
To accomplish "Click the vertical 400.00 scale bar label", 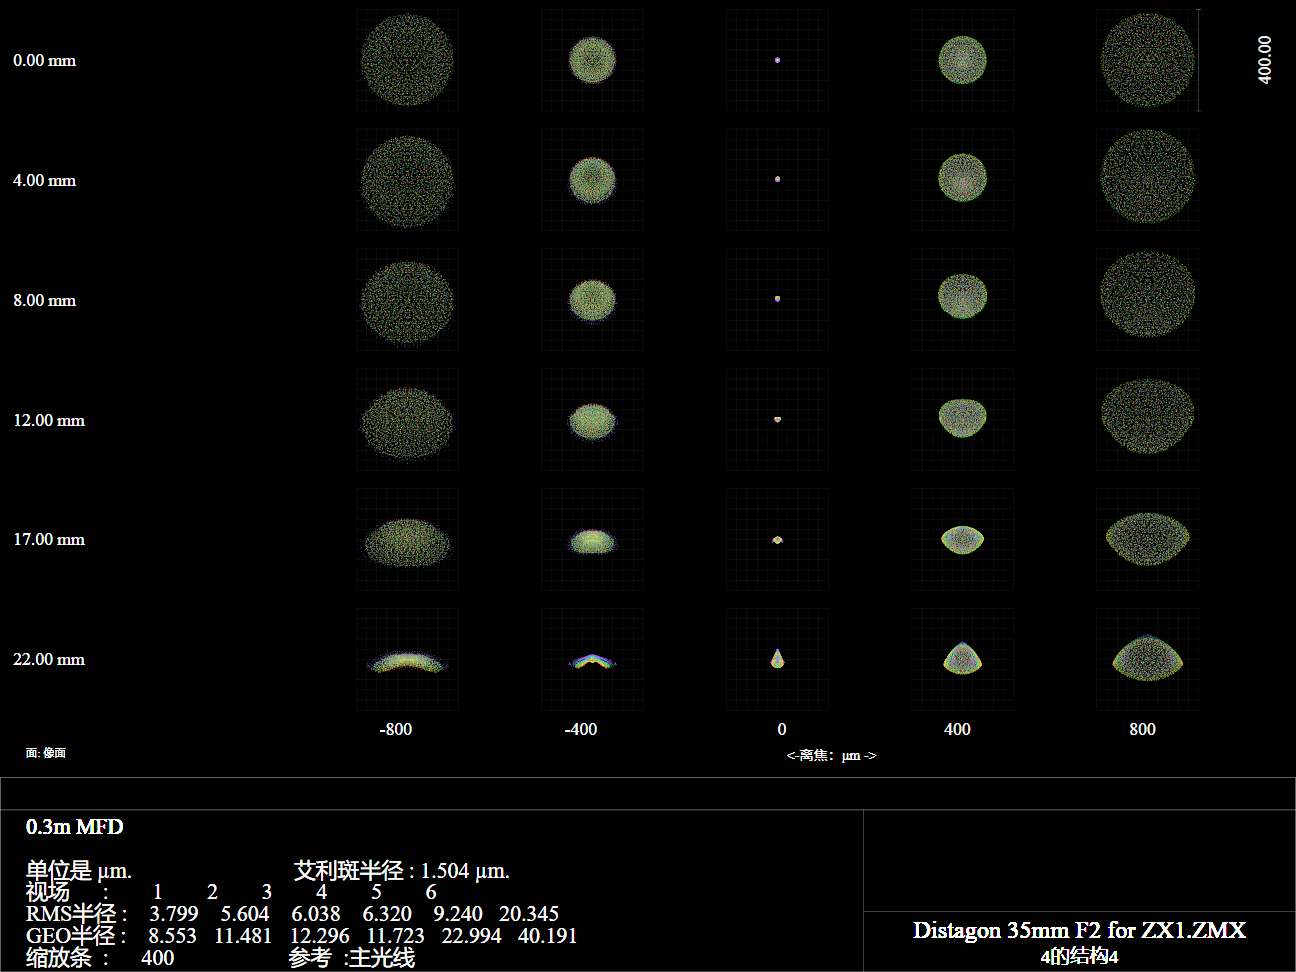I will click(x=1265, y=59).
